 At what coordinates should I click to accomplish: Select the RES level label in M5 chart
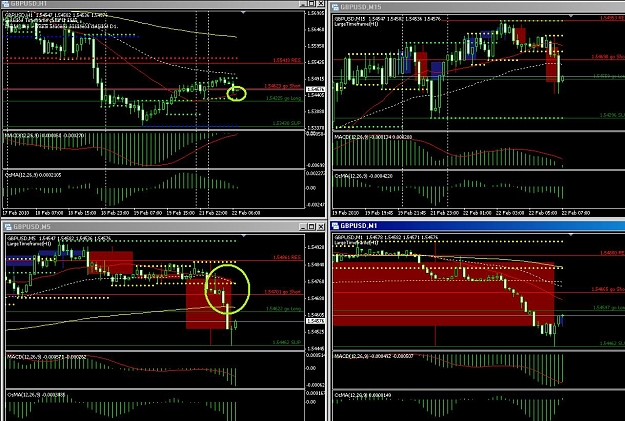pyautogui.click(x=287, y=257)
